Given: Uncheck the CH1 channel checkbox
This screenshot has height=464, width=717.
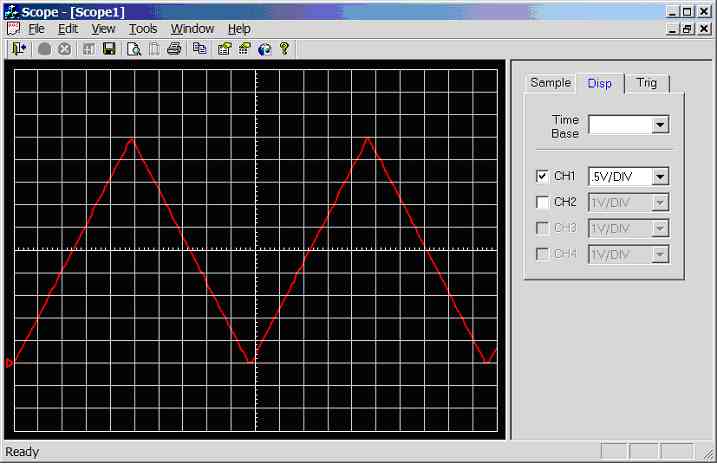Looking at the screenshot, I should coord(542,176).
